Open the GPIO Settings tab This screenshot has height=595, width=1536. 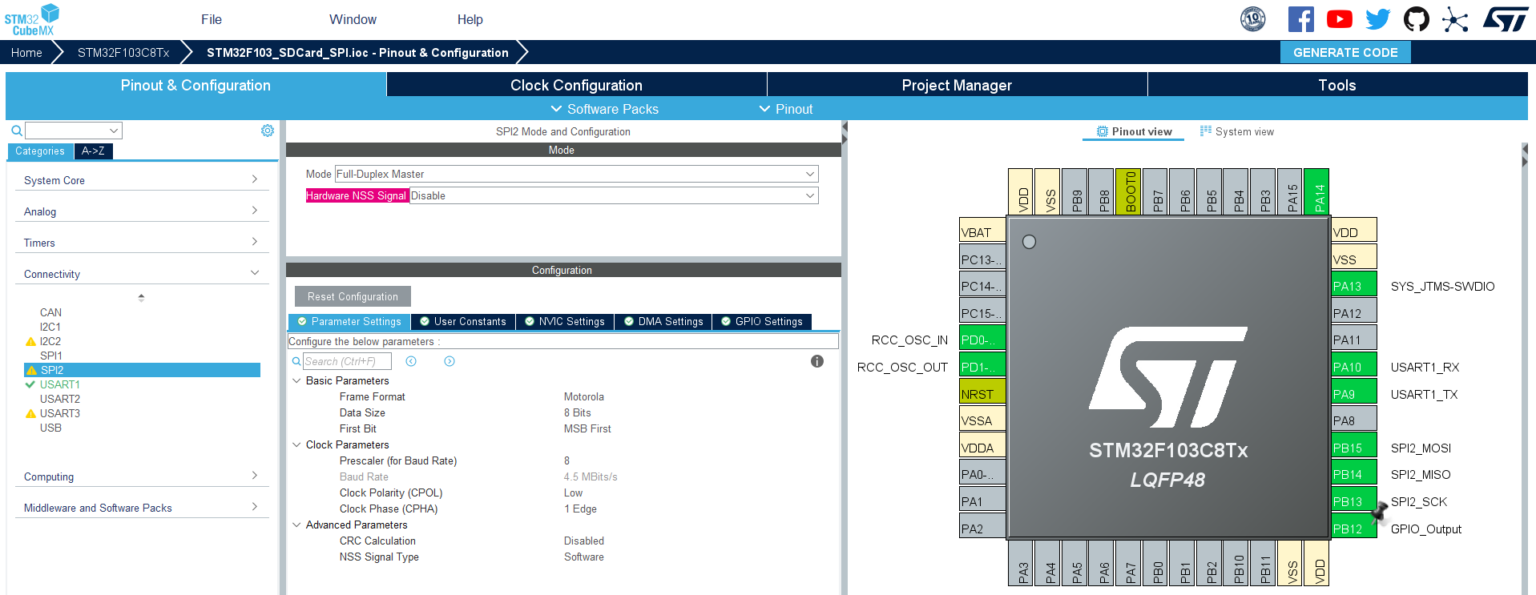[x=761, y=321]
